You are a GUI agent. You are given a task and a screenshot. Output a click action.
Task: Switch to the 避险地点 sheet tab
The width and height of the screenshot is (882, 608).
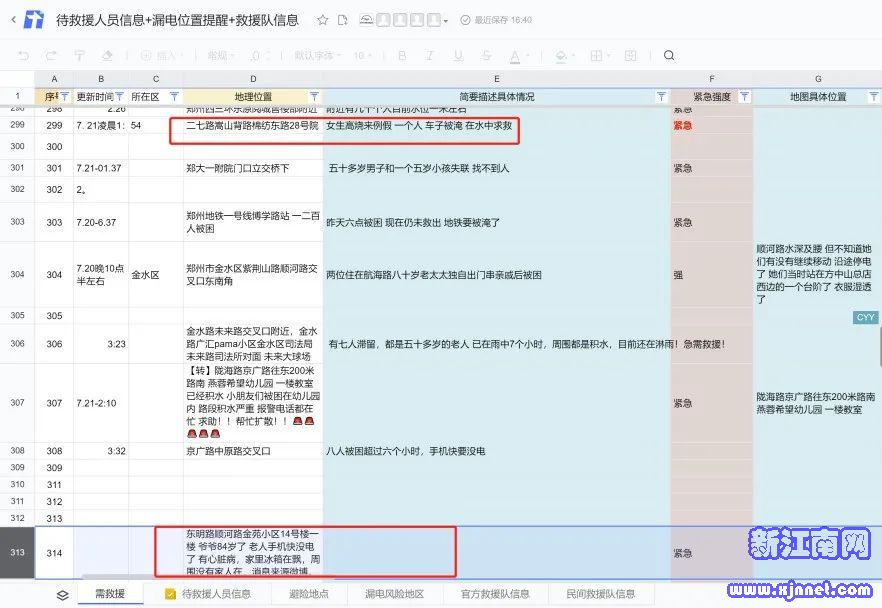[x=309, y=594]
